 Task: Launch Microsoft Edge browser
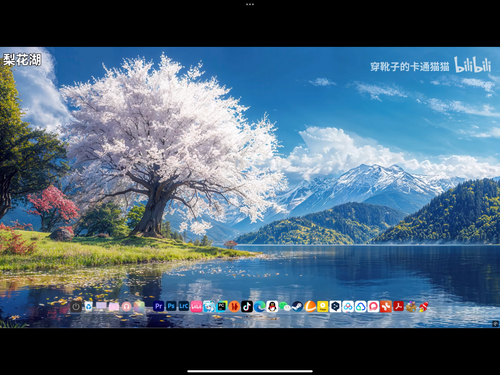coord(260,306)
